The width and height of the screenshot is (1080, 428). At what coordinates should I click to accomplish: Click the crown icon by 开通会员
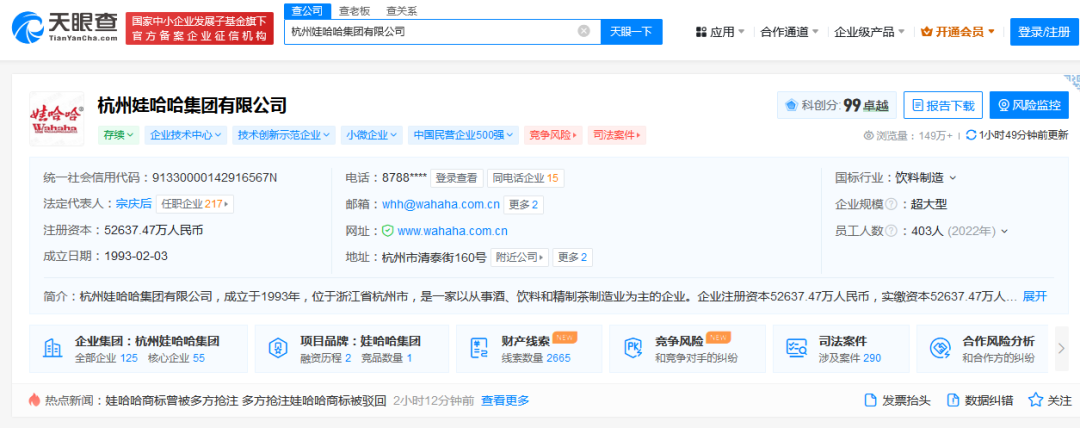coord(926,32)
